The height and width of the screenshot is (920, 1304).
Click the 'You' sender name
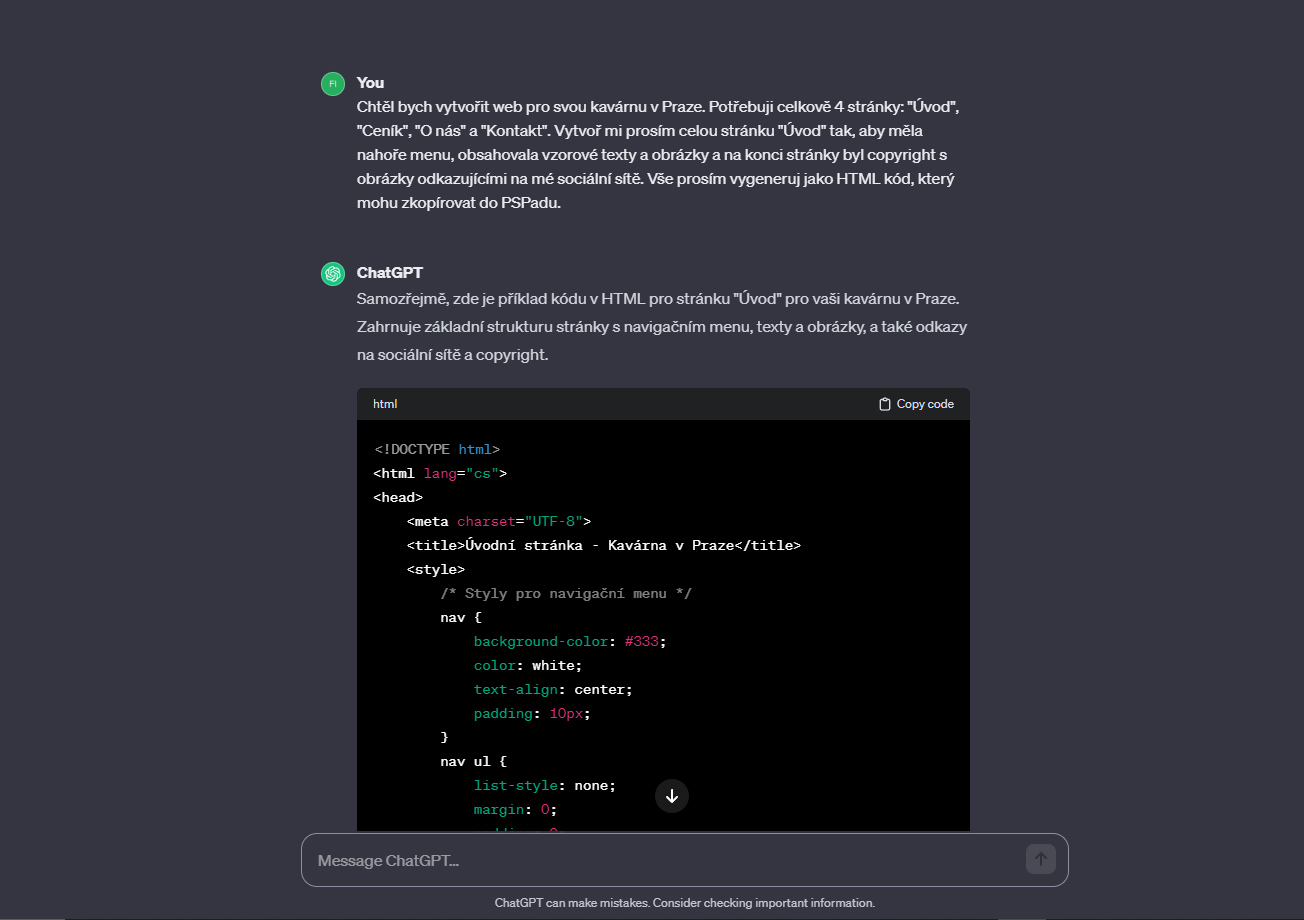pyautogui.click(x=370, y=82)
